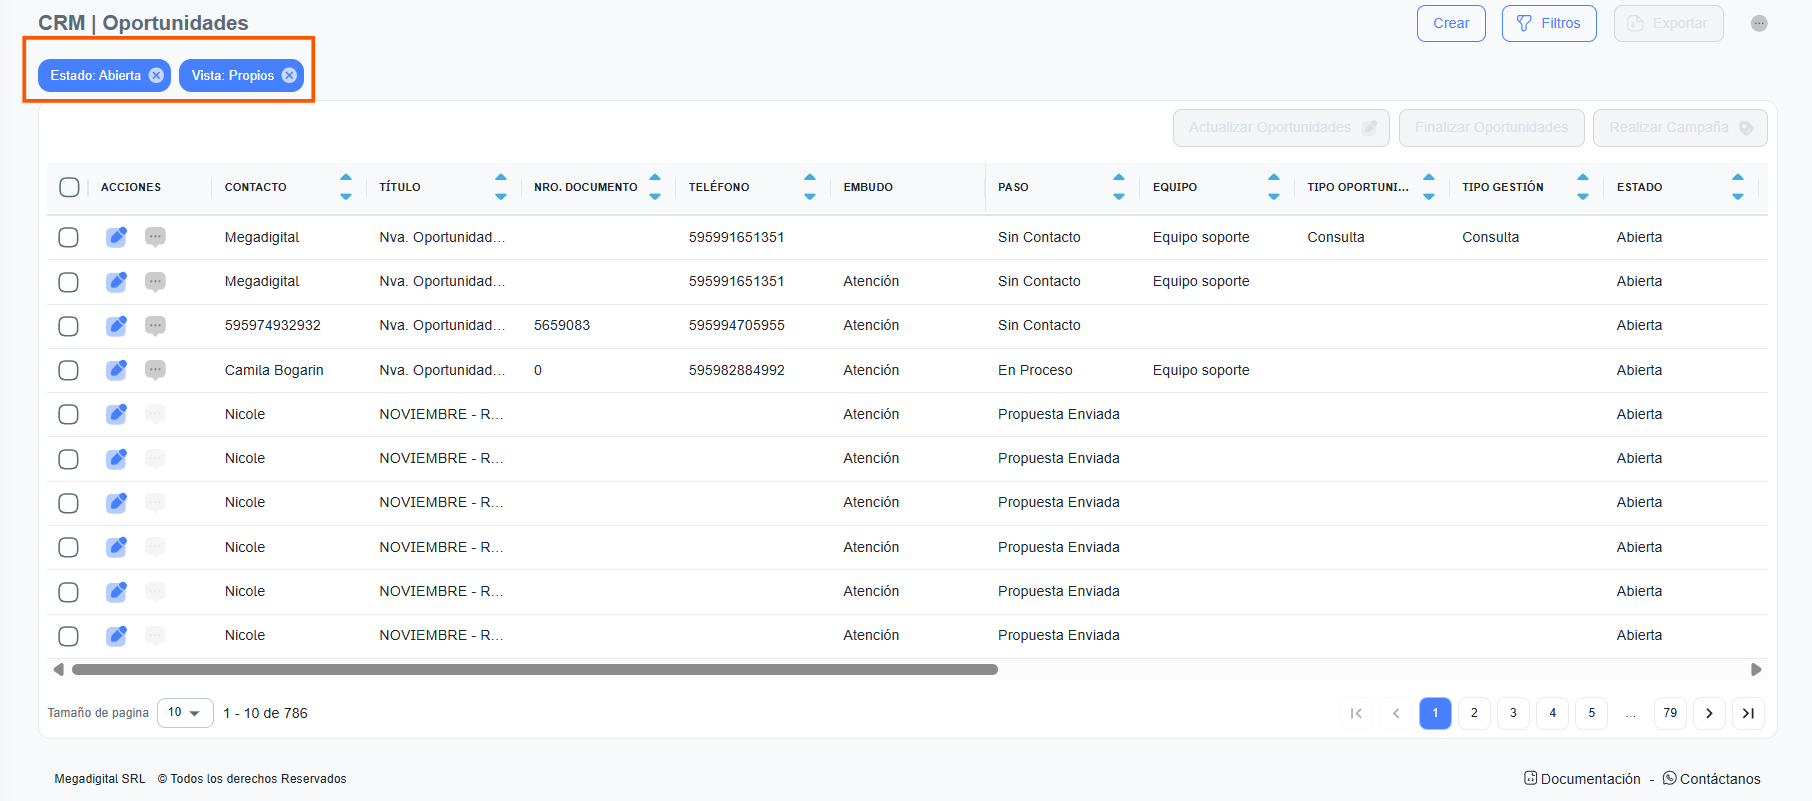Sort by Contacto column arrows
Viewport: 1812px width, 801px height.
pos(346,187)
